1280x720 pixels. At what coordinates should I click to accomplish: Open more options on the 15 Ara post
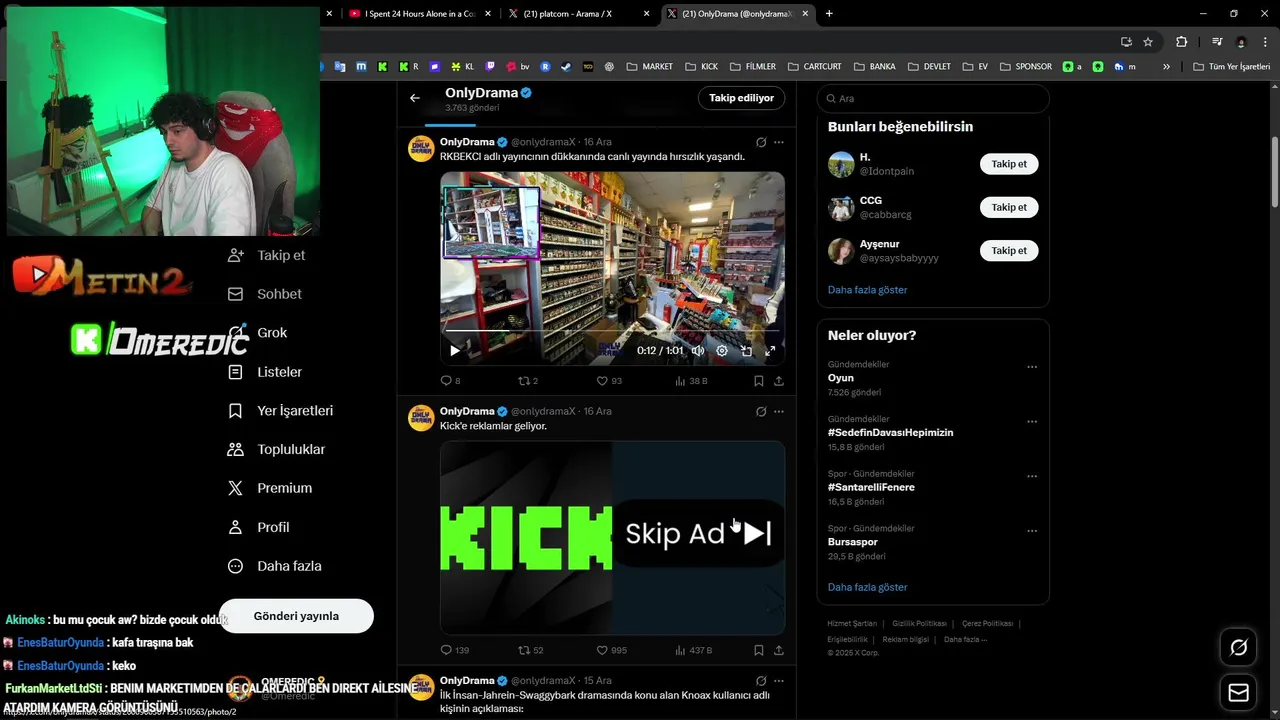(779, 680)
